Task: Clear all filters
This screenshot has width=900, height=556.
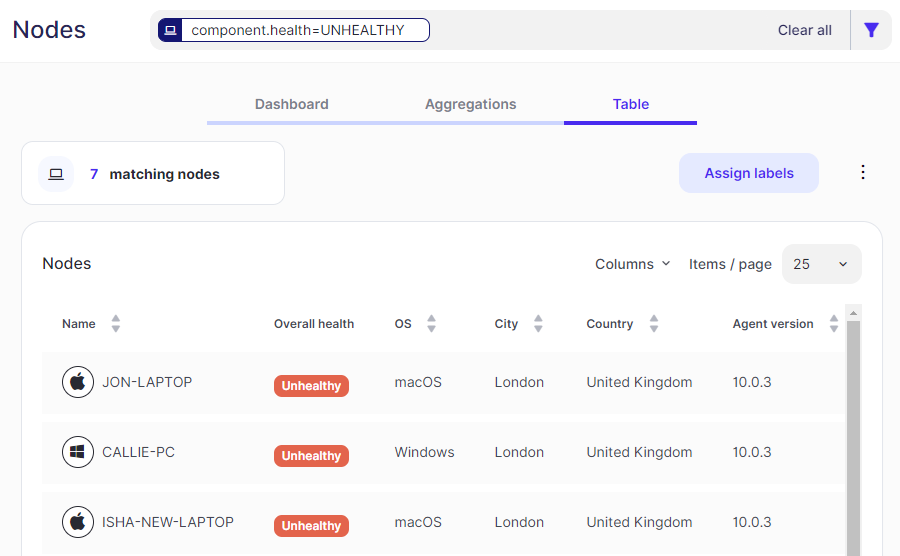Action: [804, 30]
